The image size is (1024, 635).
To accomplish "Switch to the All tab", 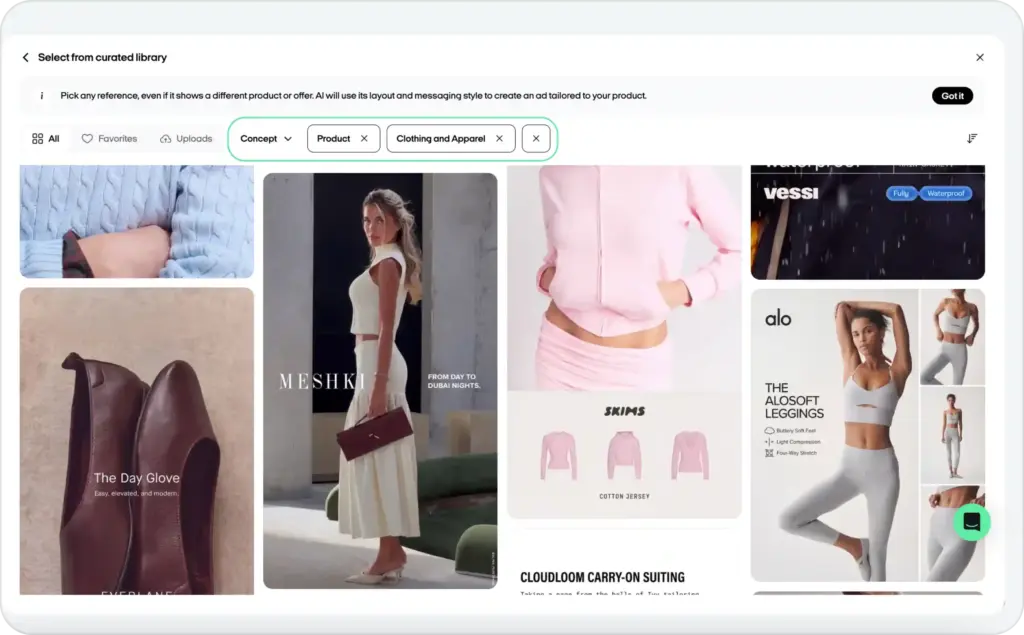I will [x=46, y=138].
